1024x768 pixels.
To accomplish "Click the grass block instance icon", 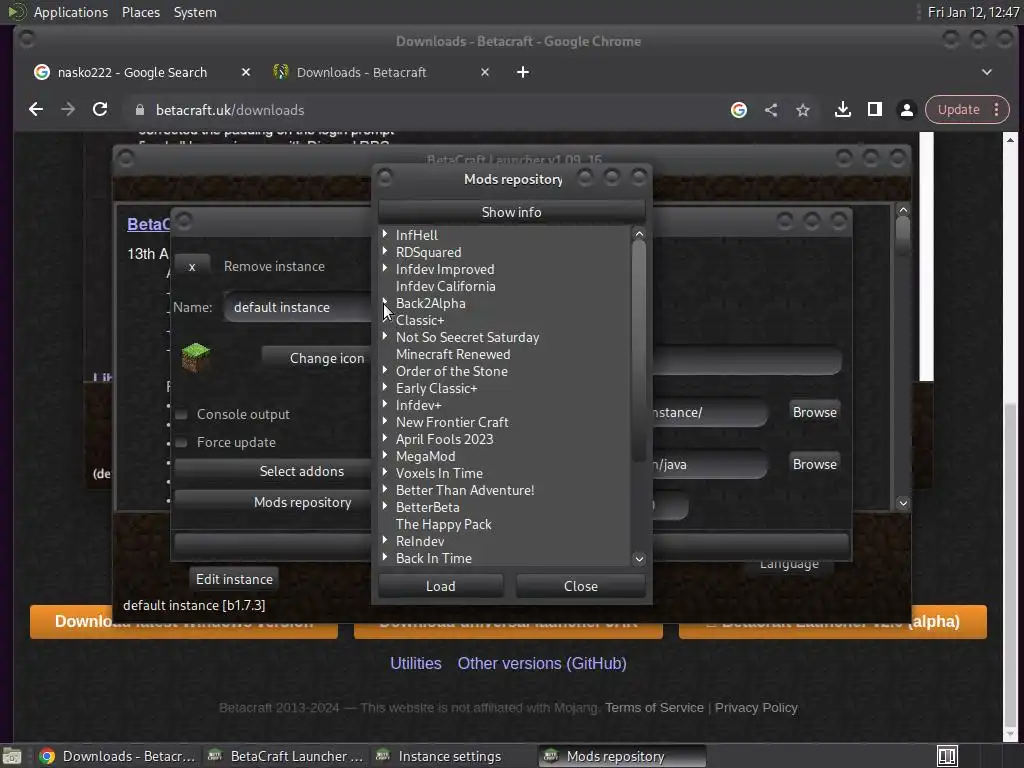I will (195, 357).
